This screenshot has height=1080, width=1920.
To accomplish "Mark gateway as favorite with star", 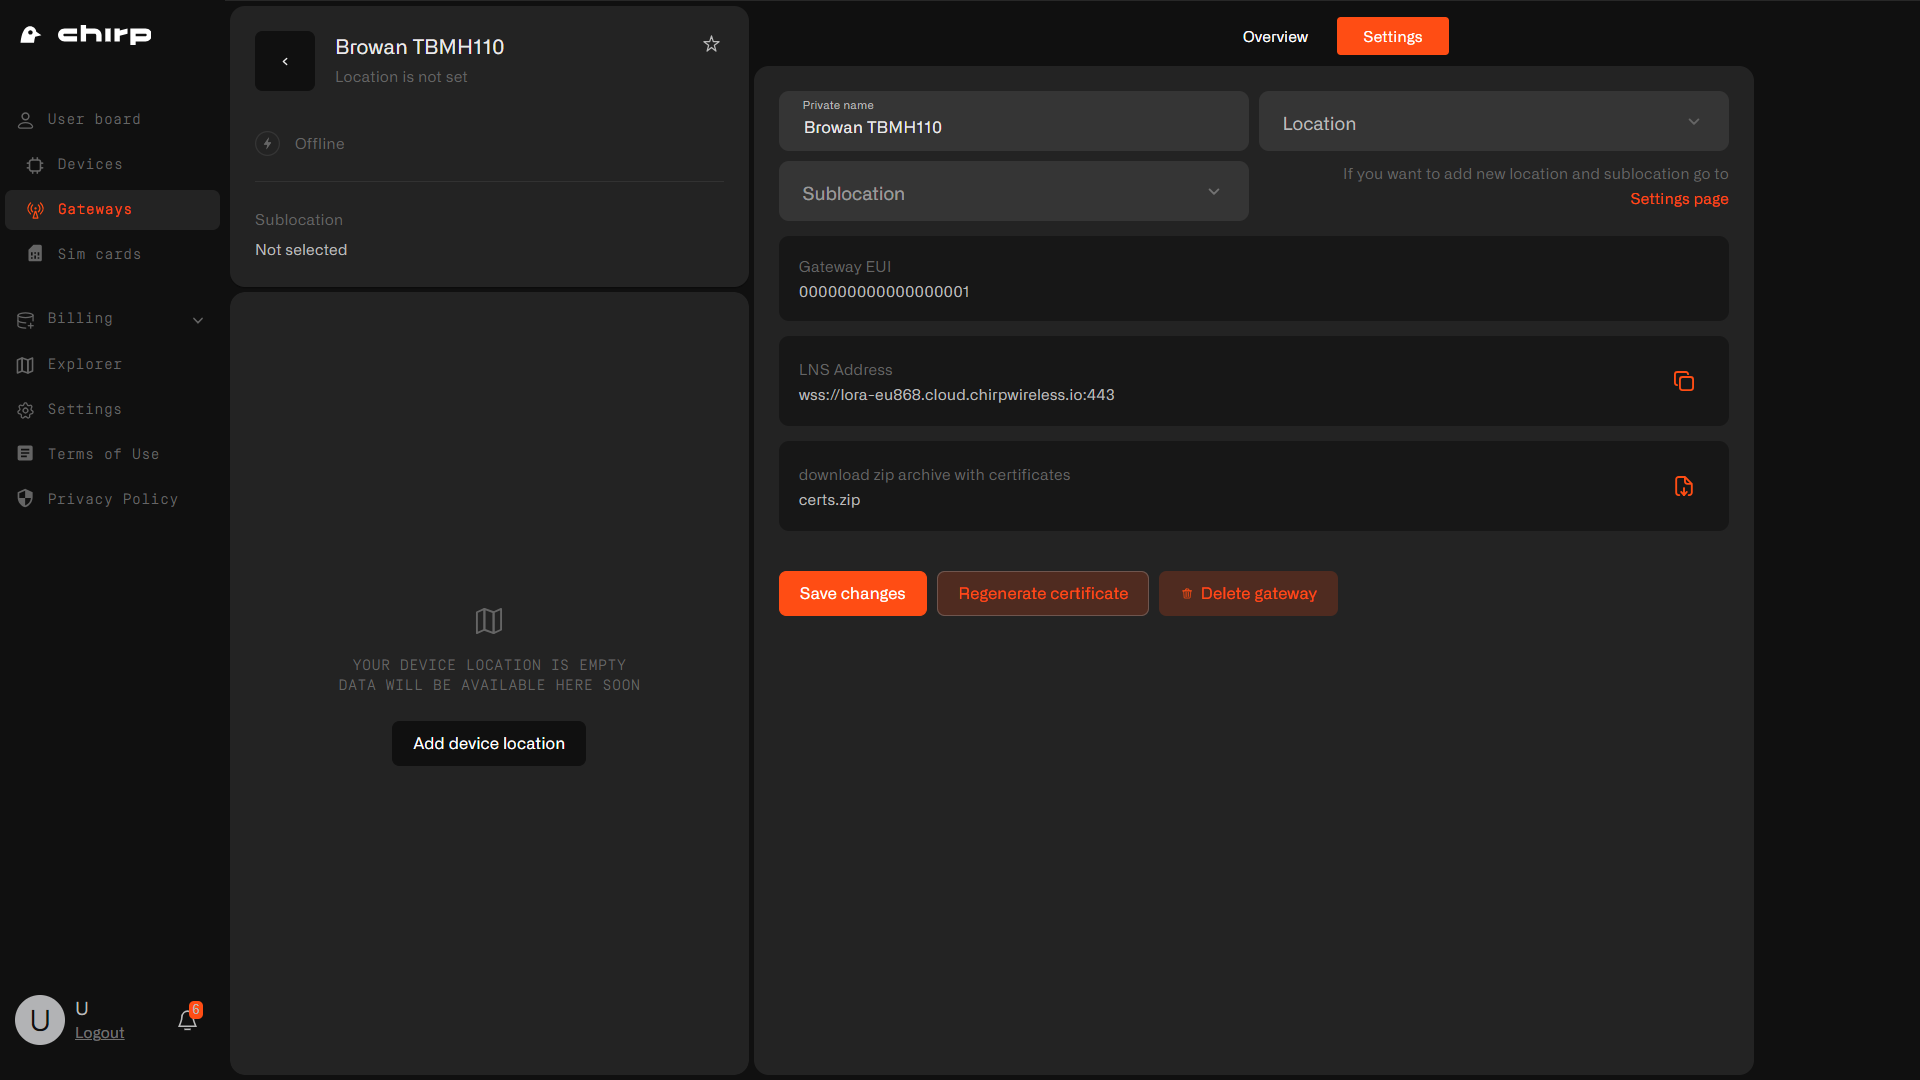I will 711,44.
